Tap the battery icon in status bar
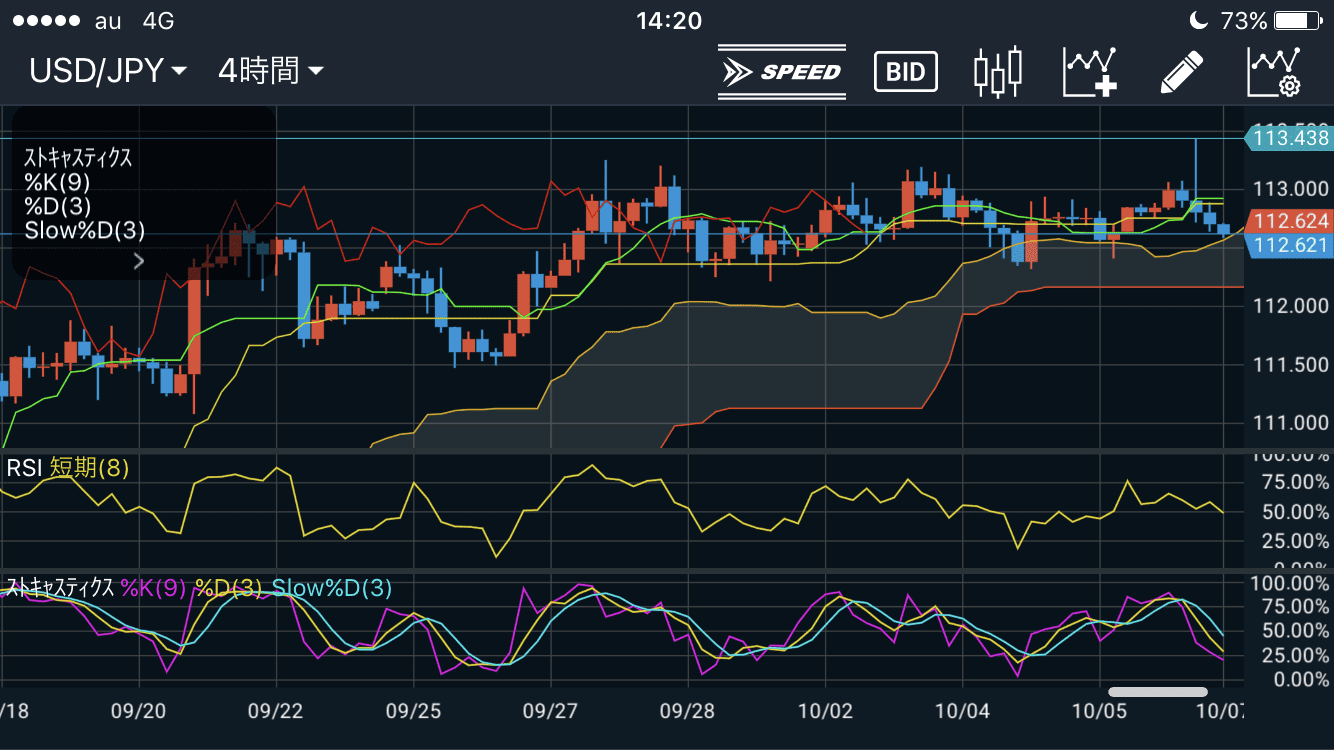 [1298, 21]
